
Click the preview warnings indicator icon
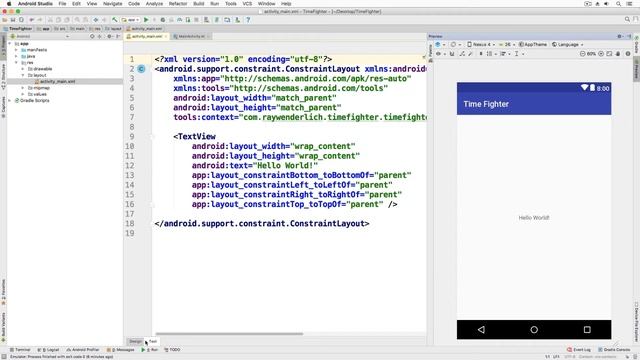click(x=628, y=53)
